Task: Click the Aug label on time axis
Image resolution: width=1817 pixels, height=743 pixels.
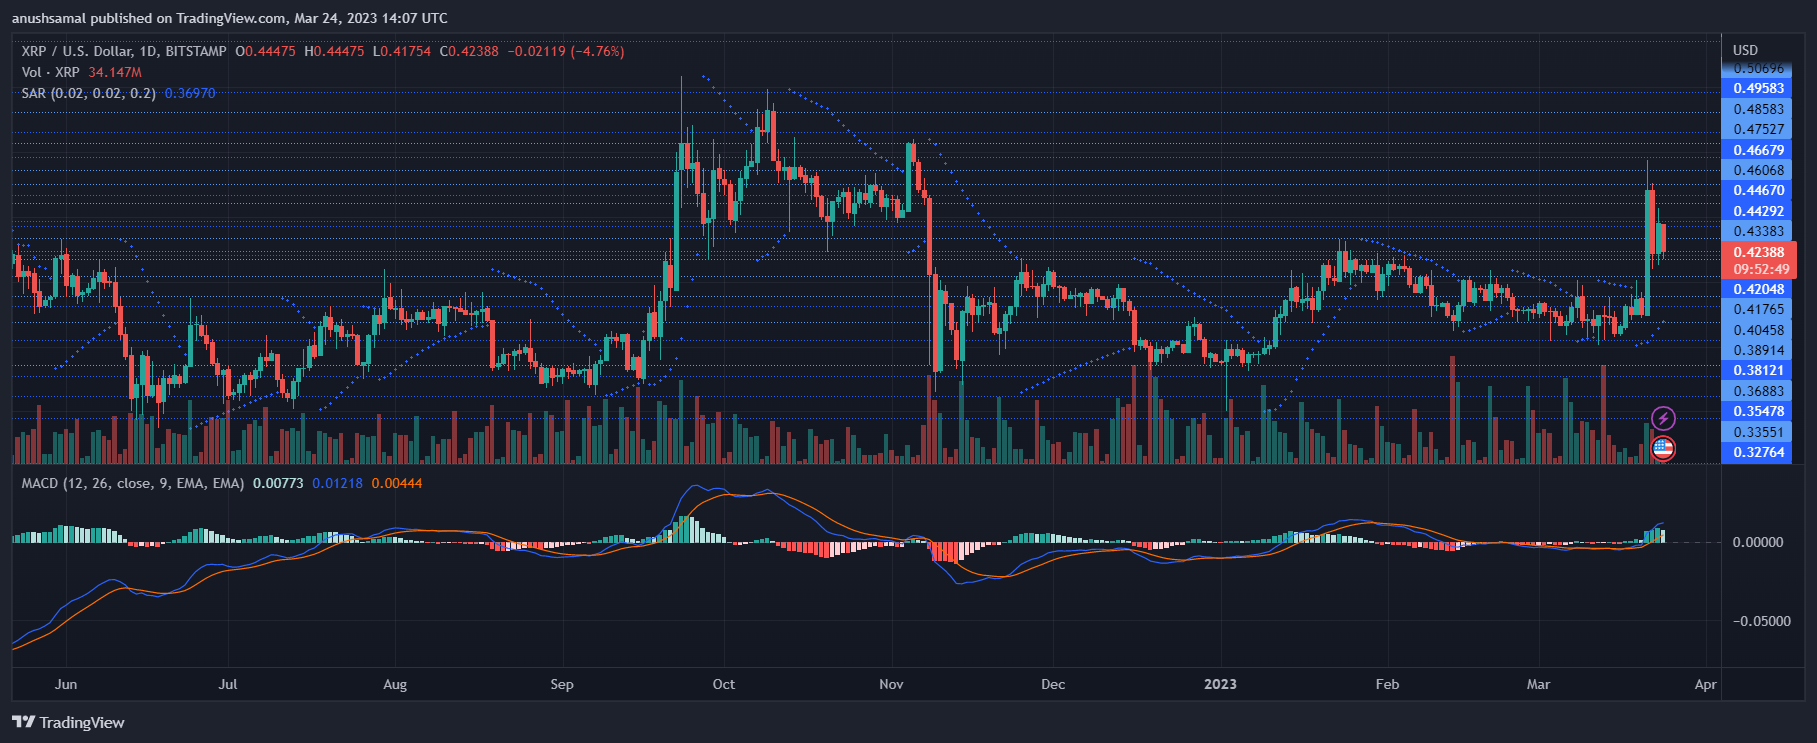Action: click(x=395, y=684)
